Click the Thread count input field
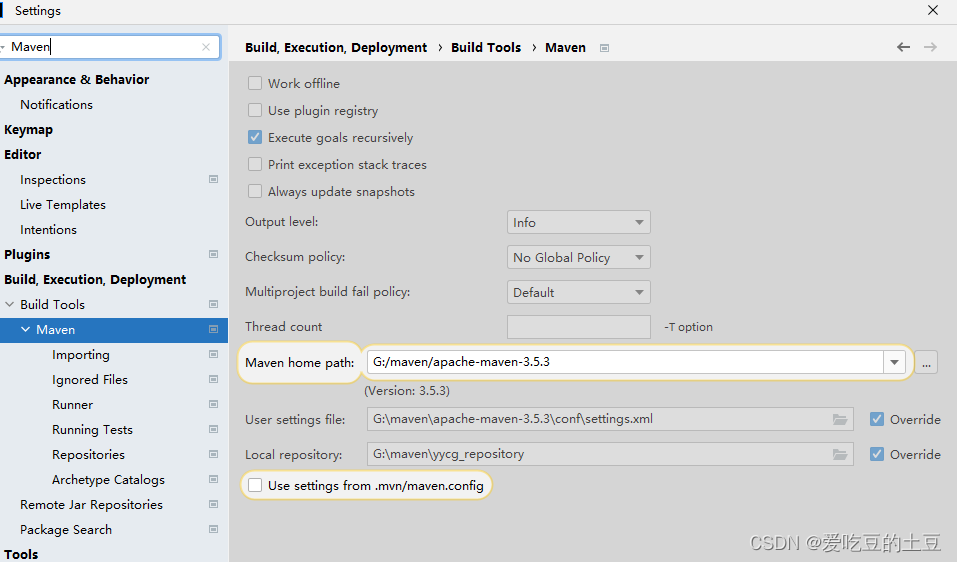Image resolution: width=957 pixels, height=562 pixels. click(x=579, y=326)
